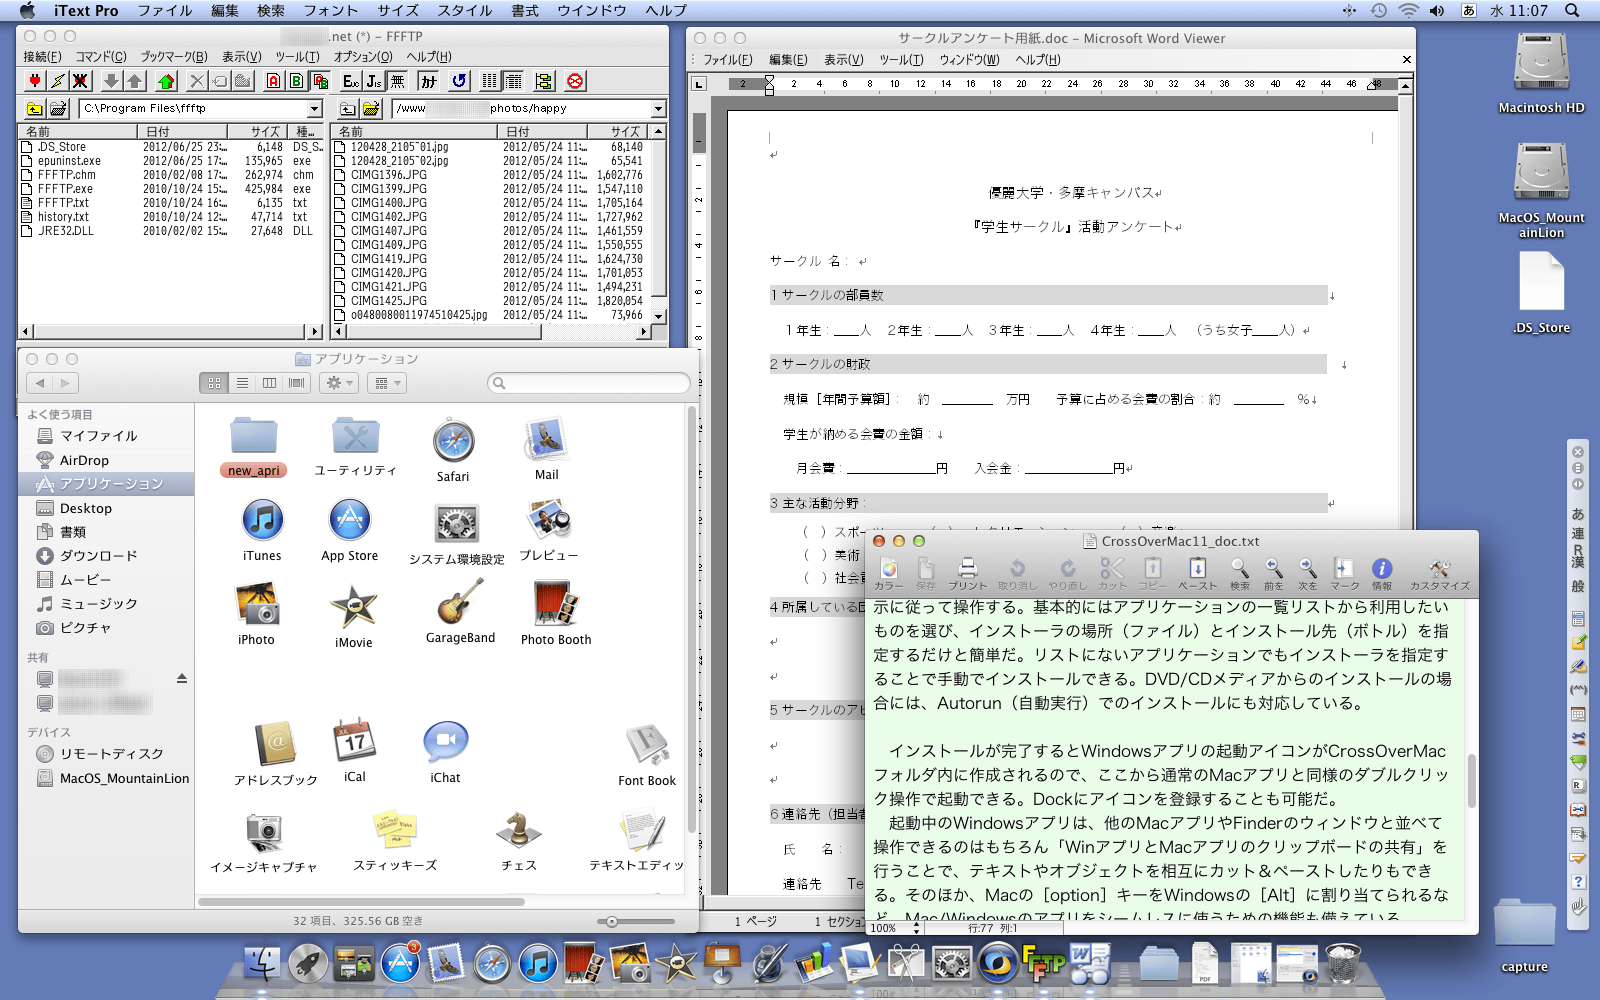Switch the Finder window to list view
1600x1000 pixels.
242,383
